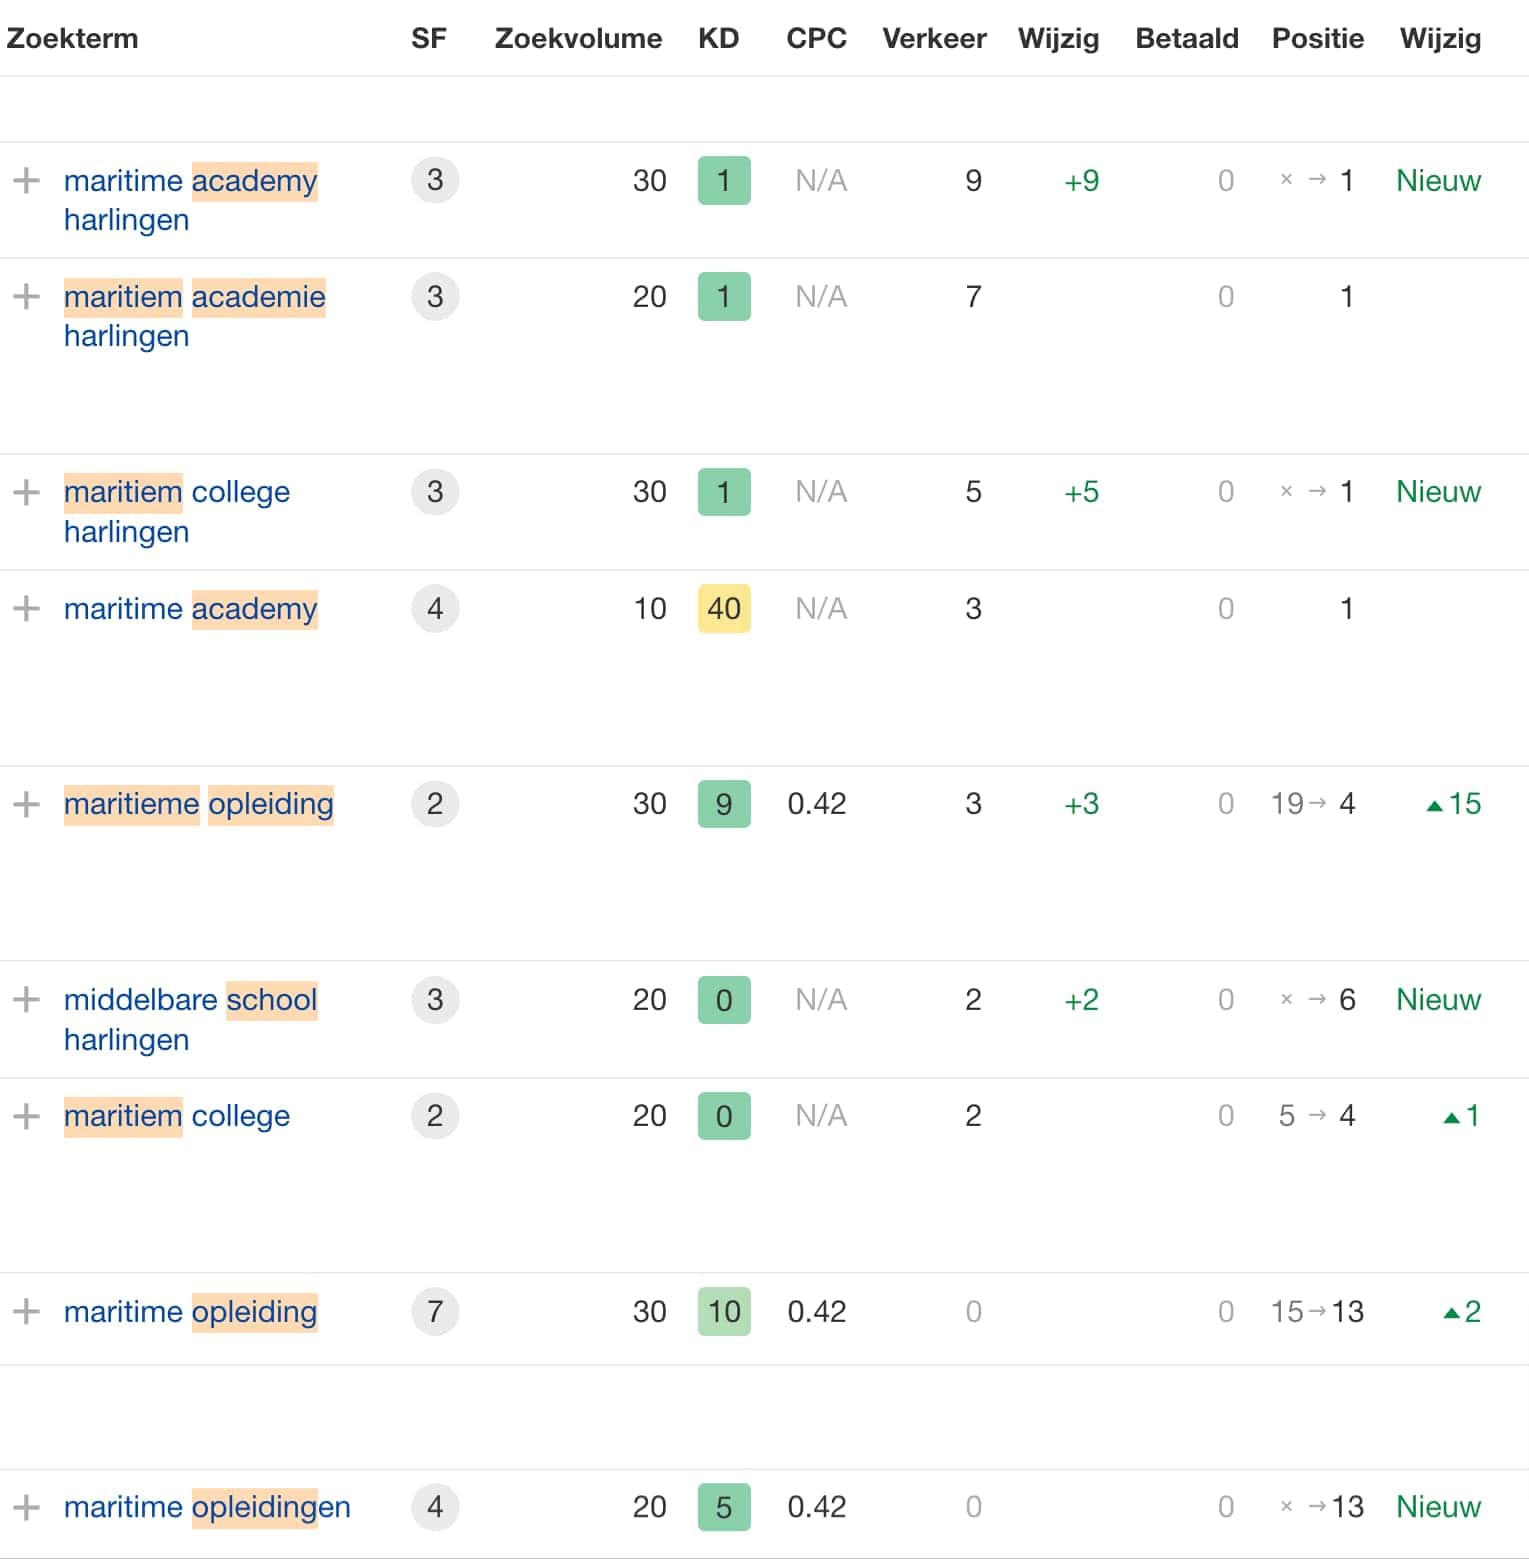Sort by Positie column header
The width and height of the screenshot is (1529, 1559).
1317,39
